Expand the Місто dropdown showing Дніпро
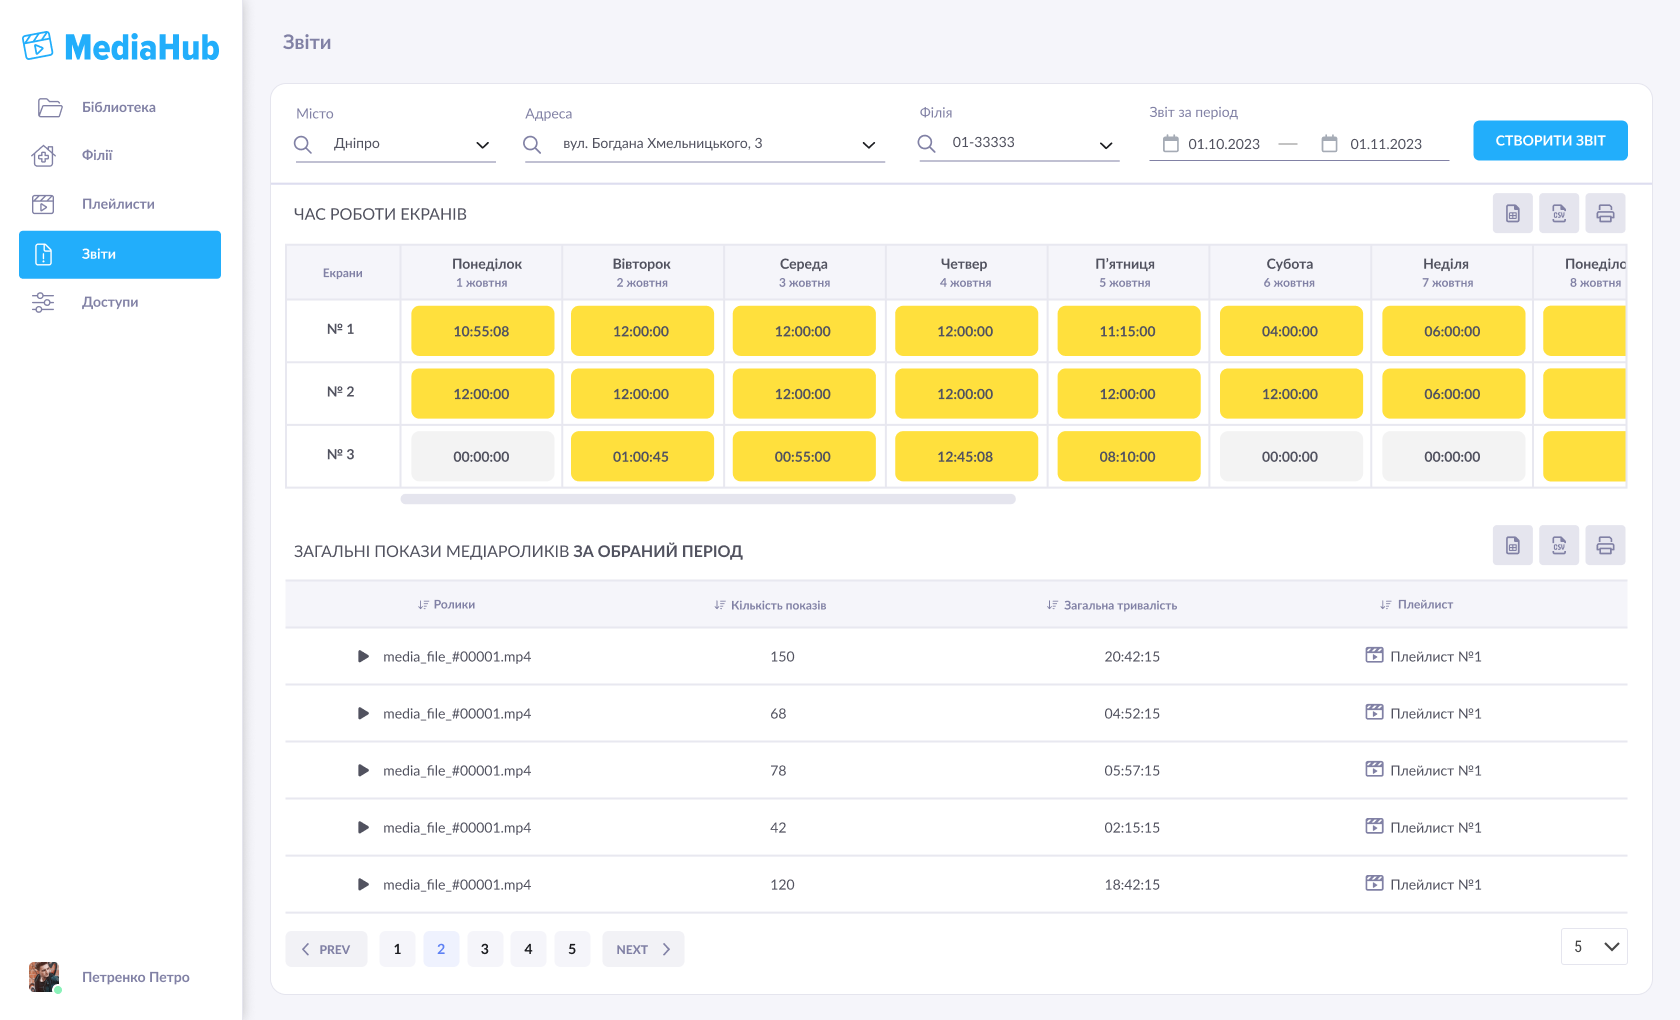Image resolution: width=1680 pixels, height=1020 pixels. pyautogui.click(x=482, y=145)
